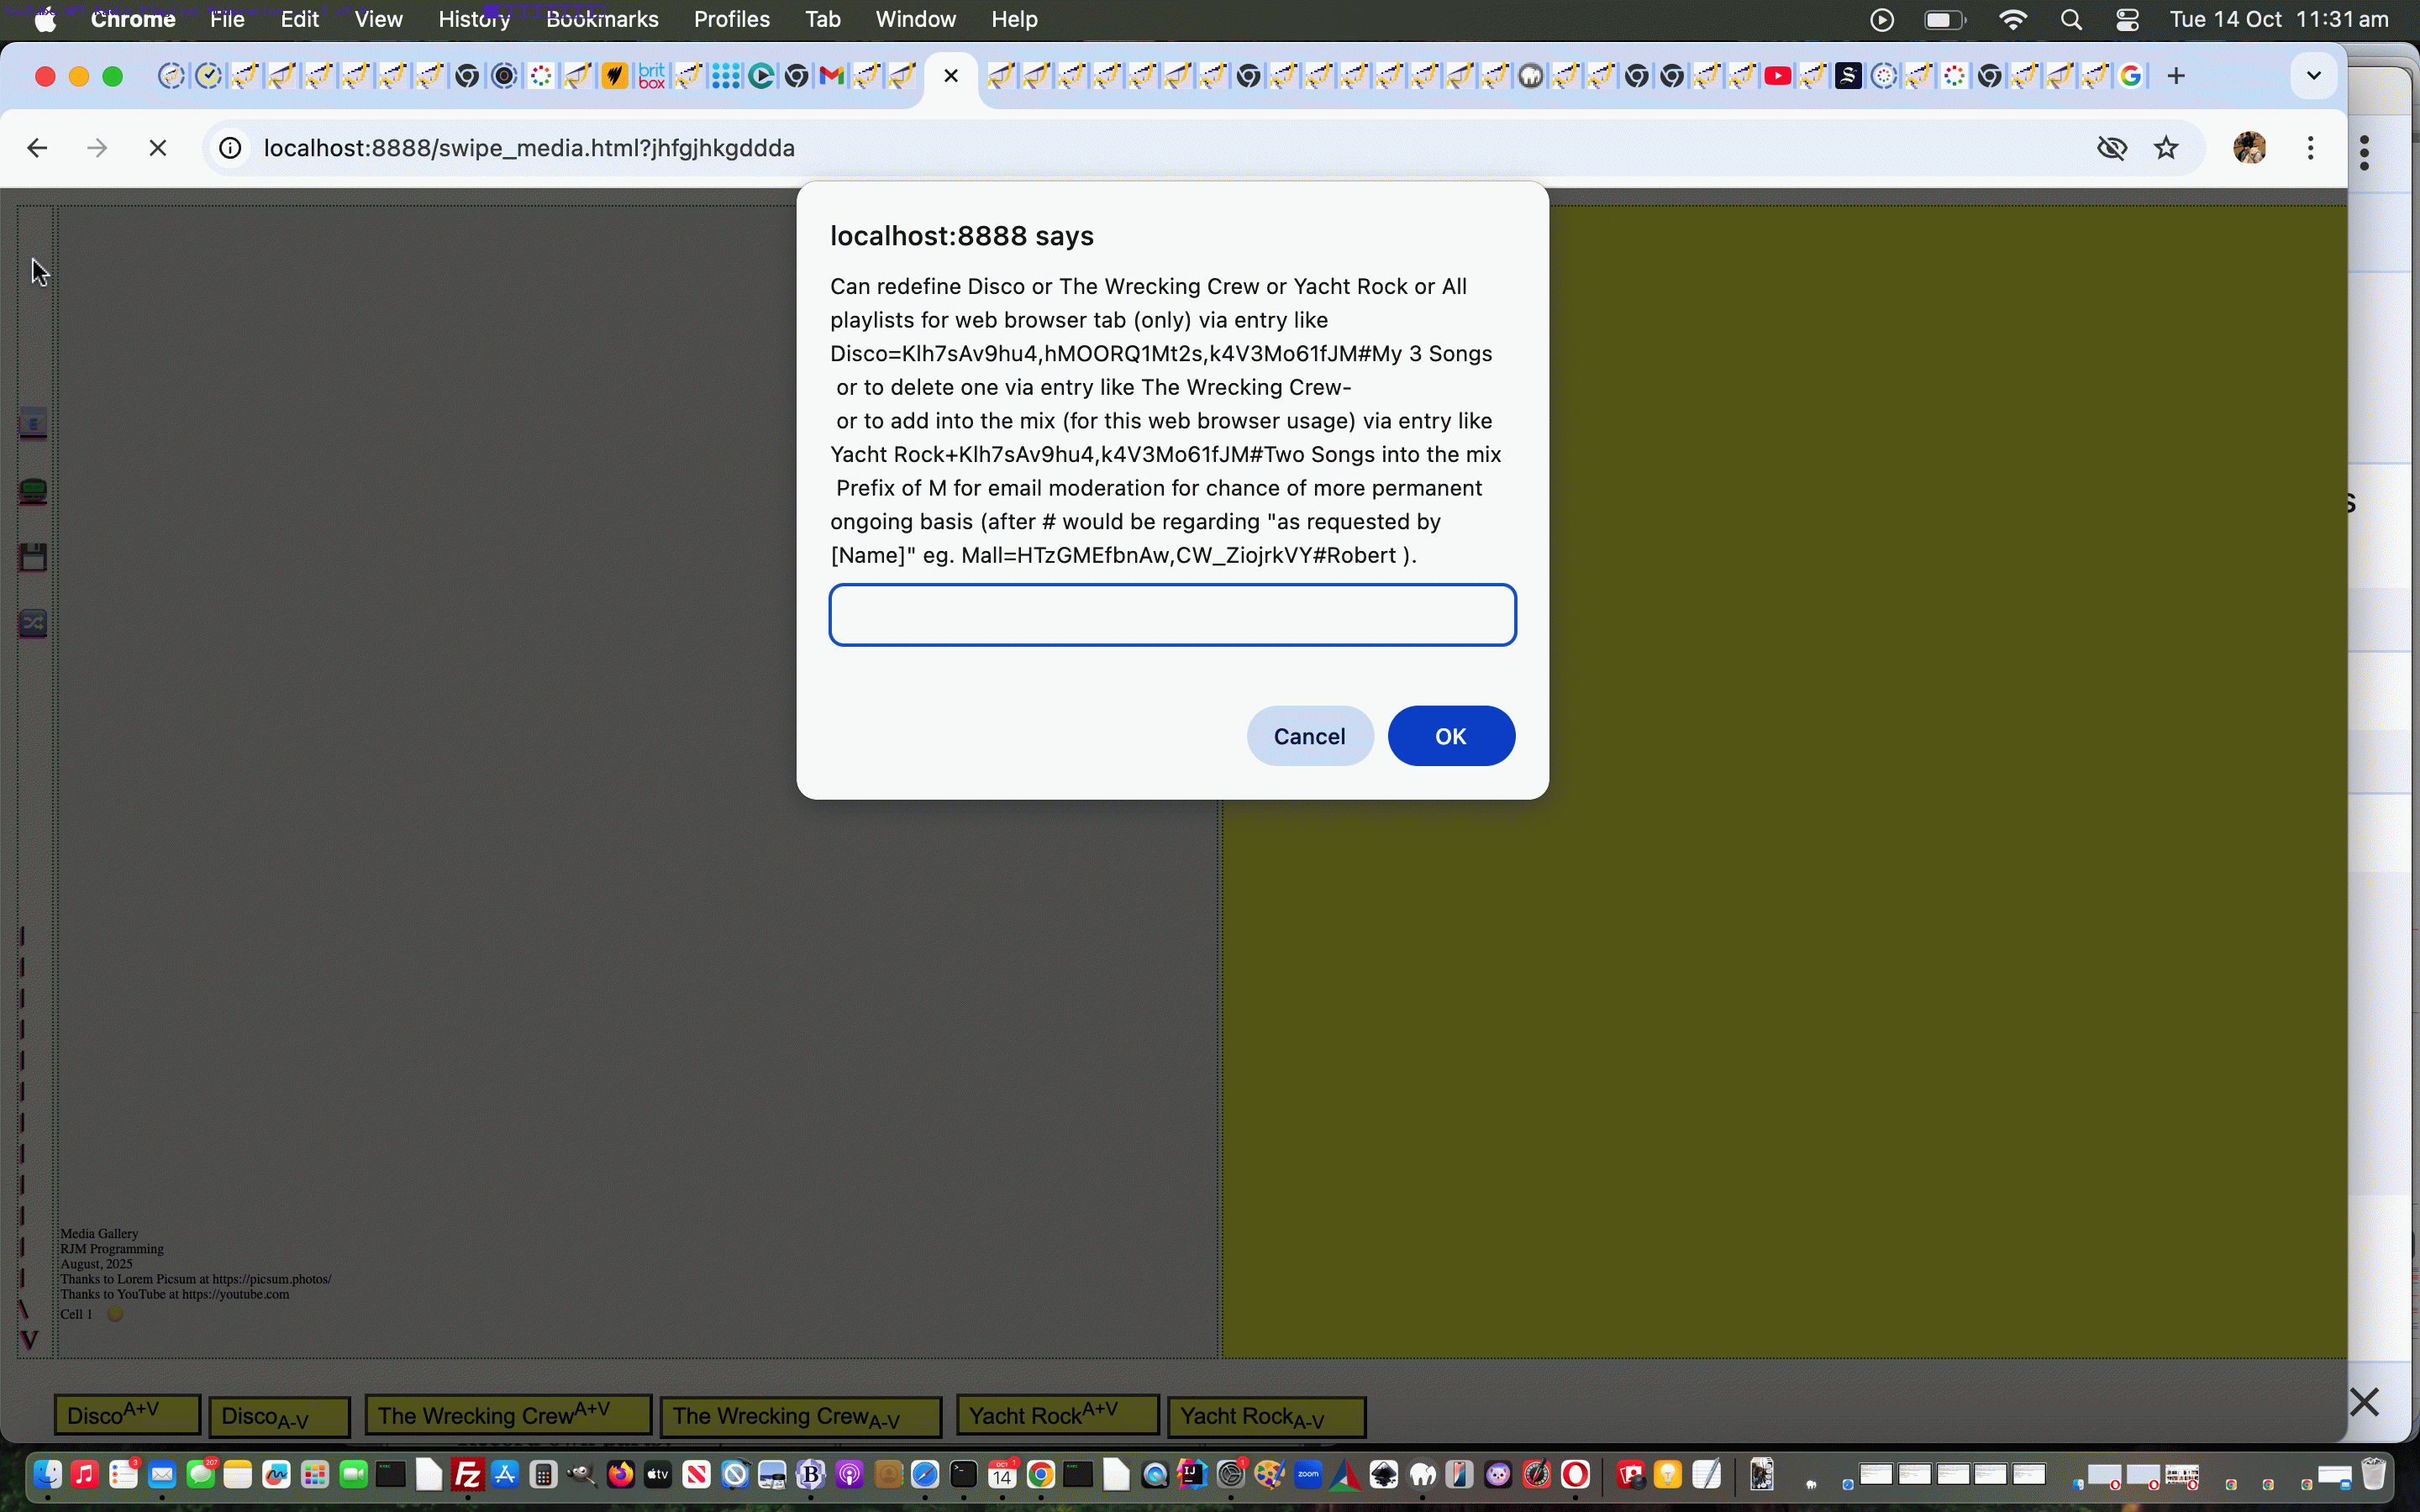Cancel the localhost prompt dialog

point(1309,736)
